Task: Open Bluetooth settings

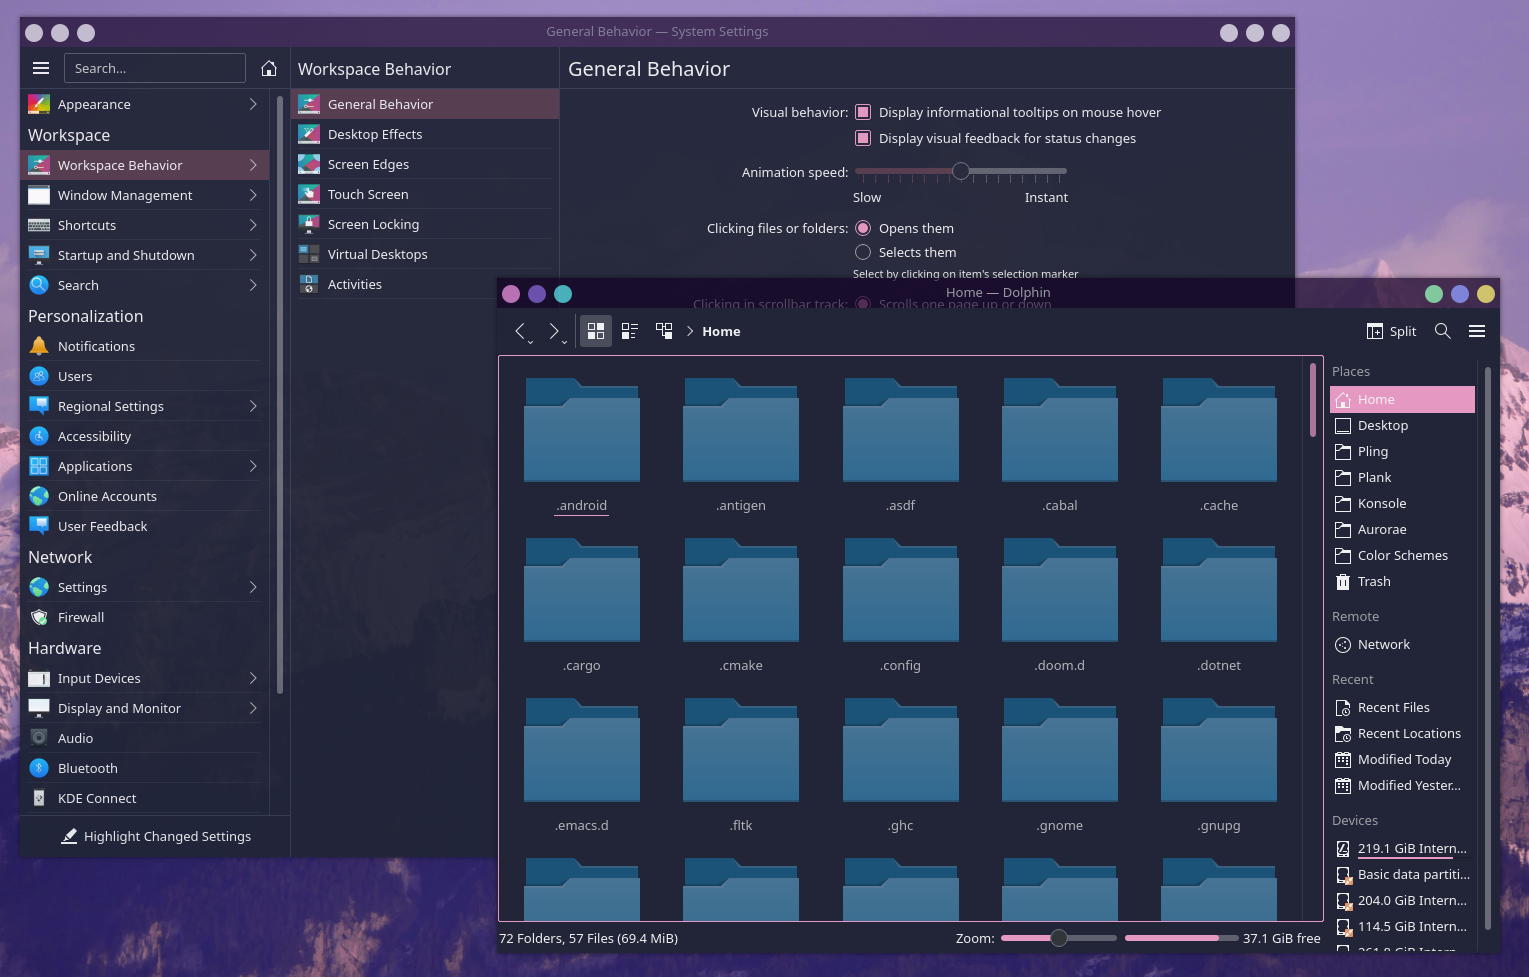Action: click(145, 768)
